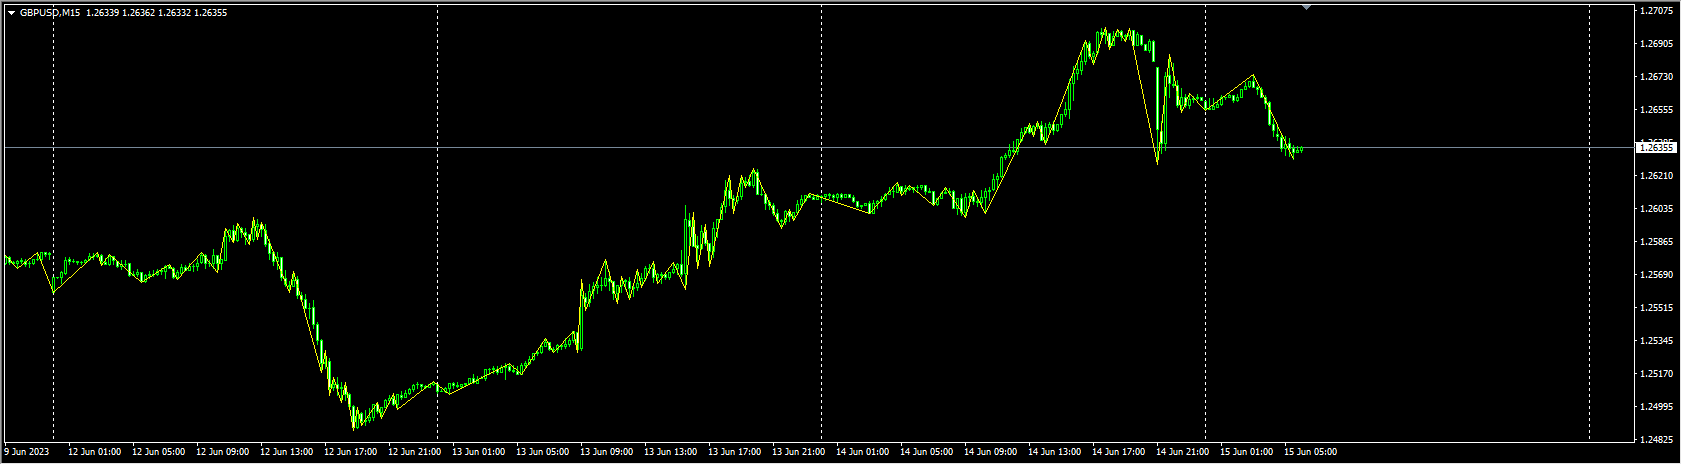Click the 13 Jun 01:00 time label
The width and height of the screenshot is (1682, 465).
[x=478, y=452]
